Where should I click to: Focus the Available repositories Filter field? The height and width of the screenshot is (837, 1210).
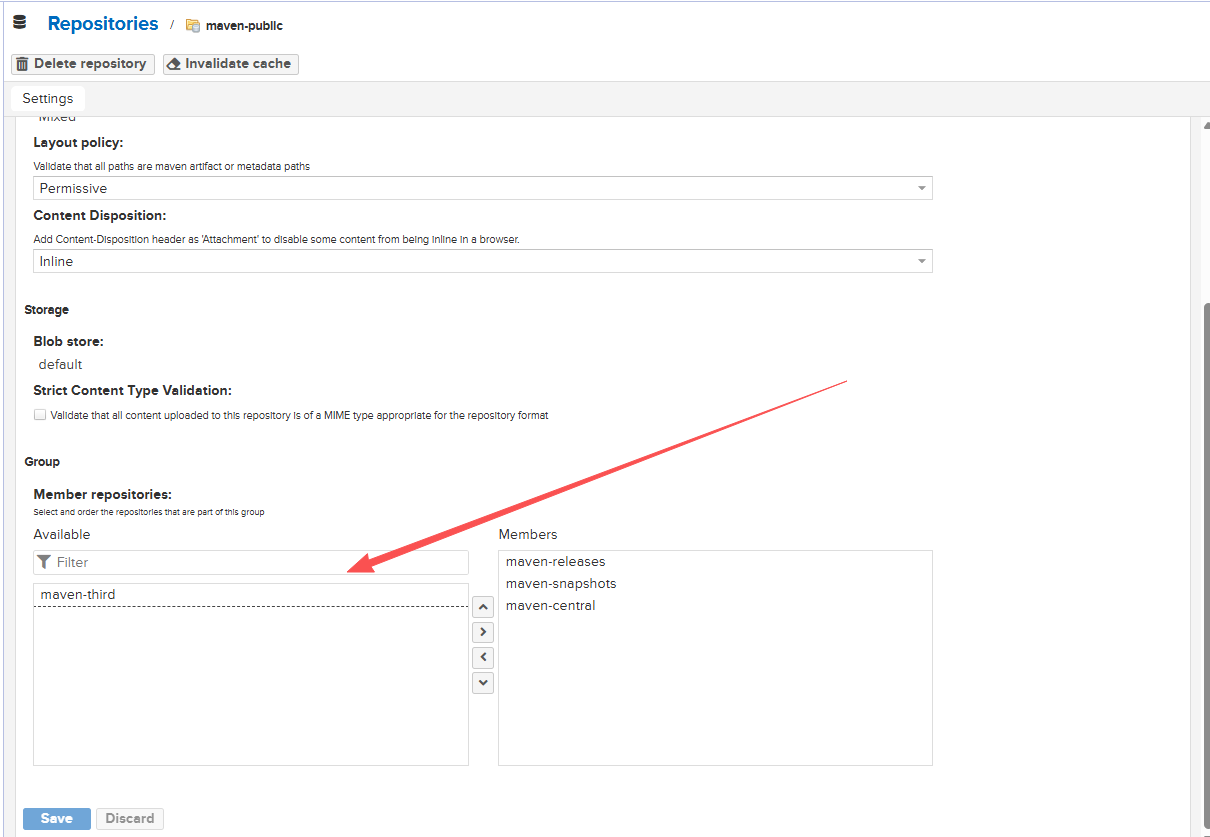(x=251, y=562)
